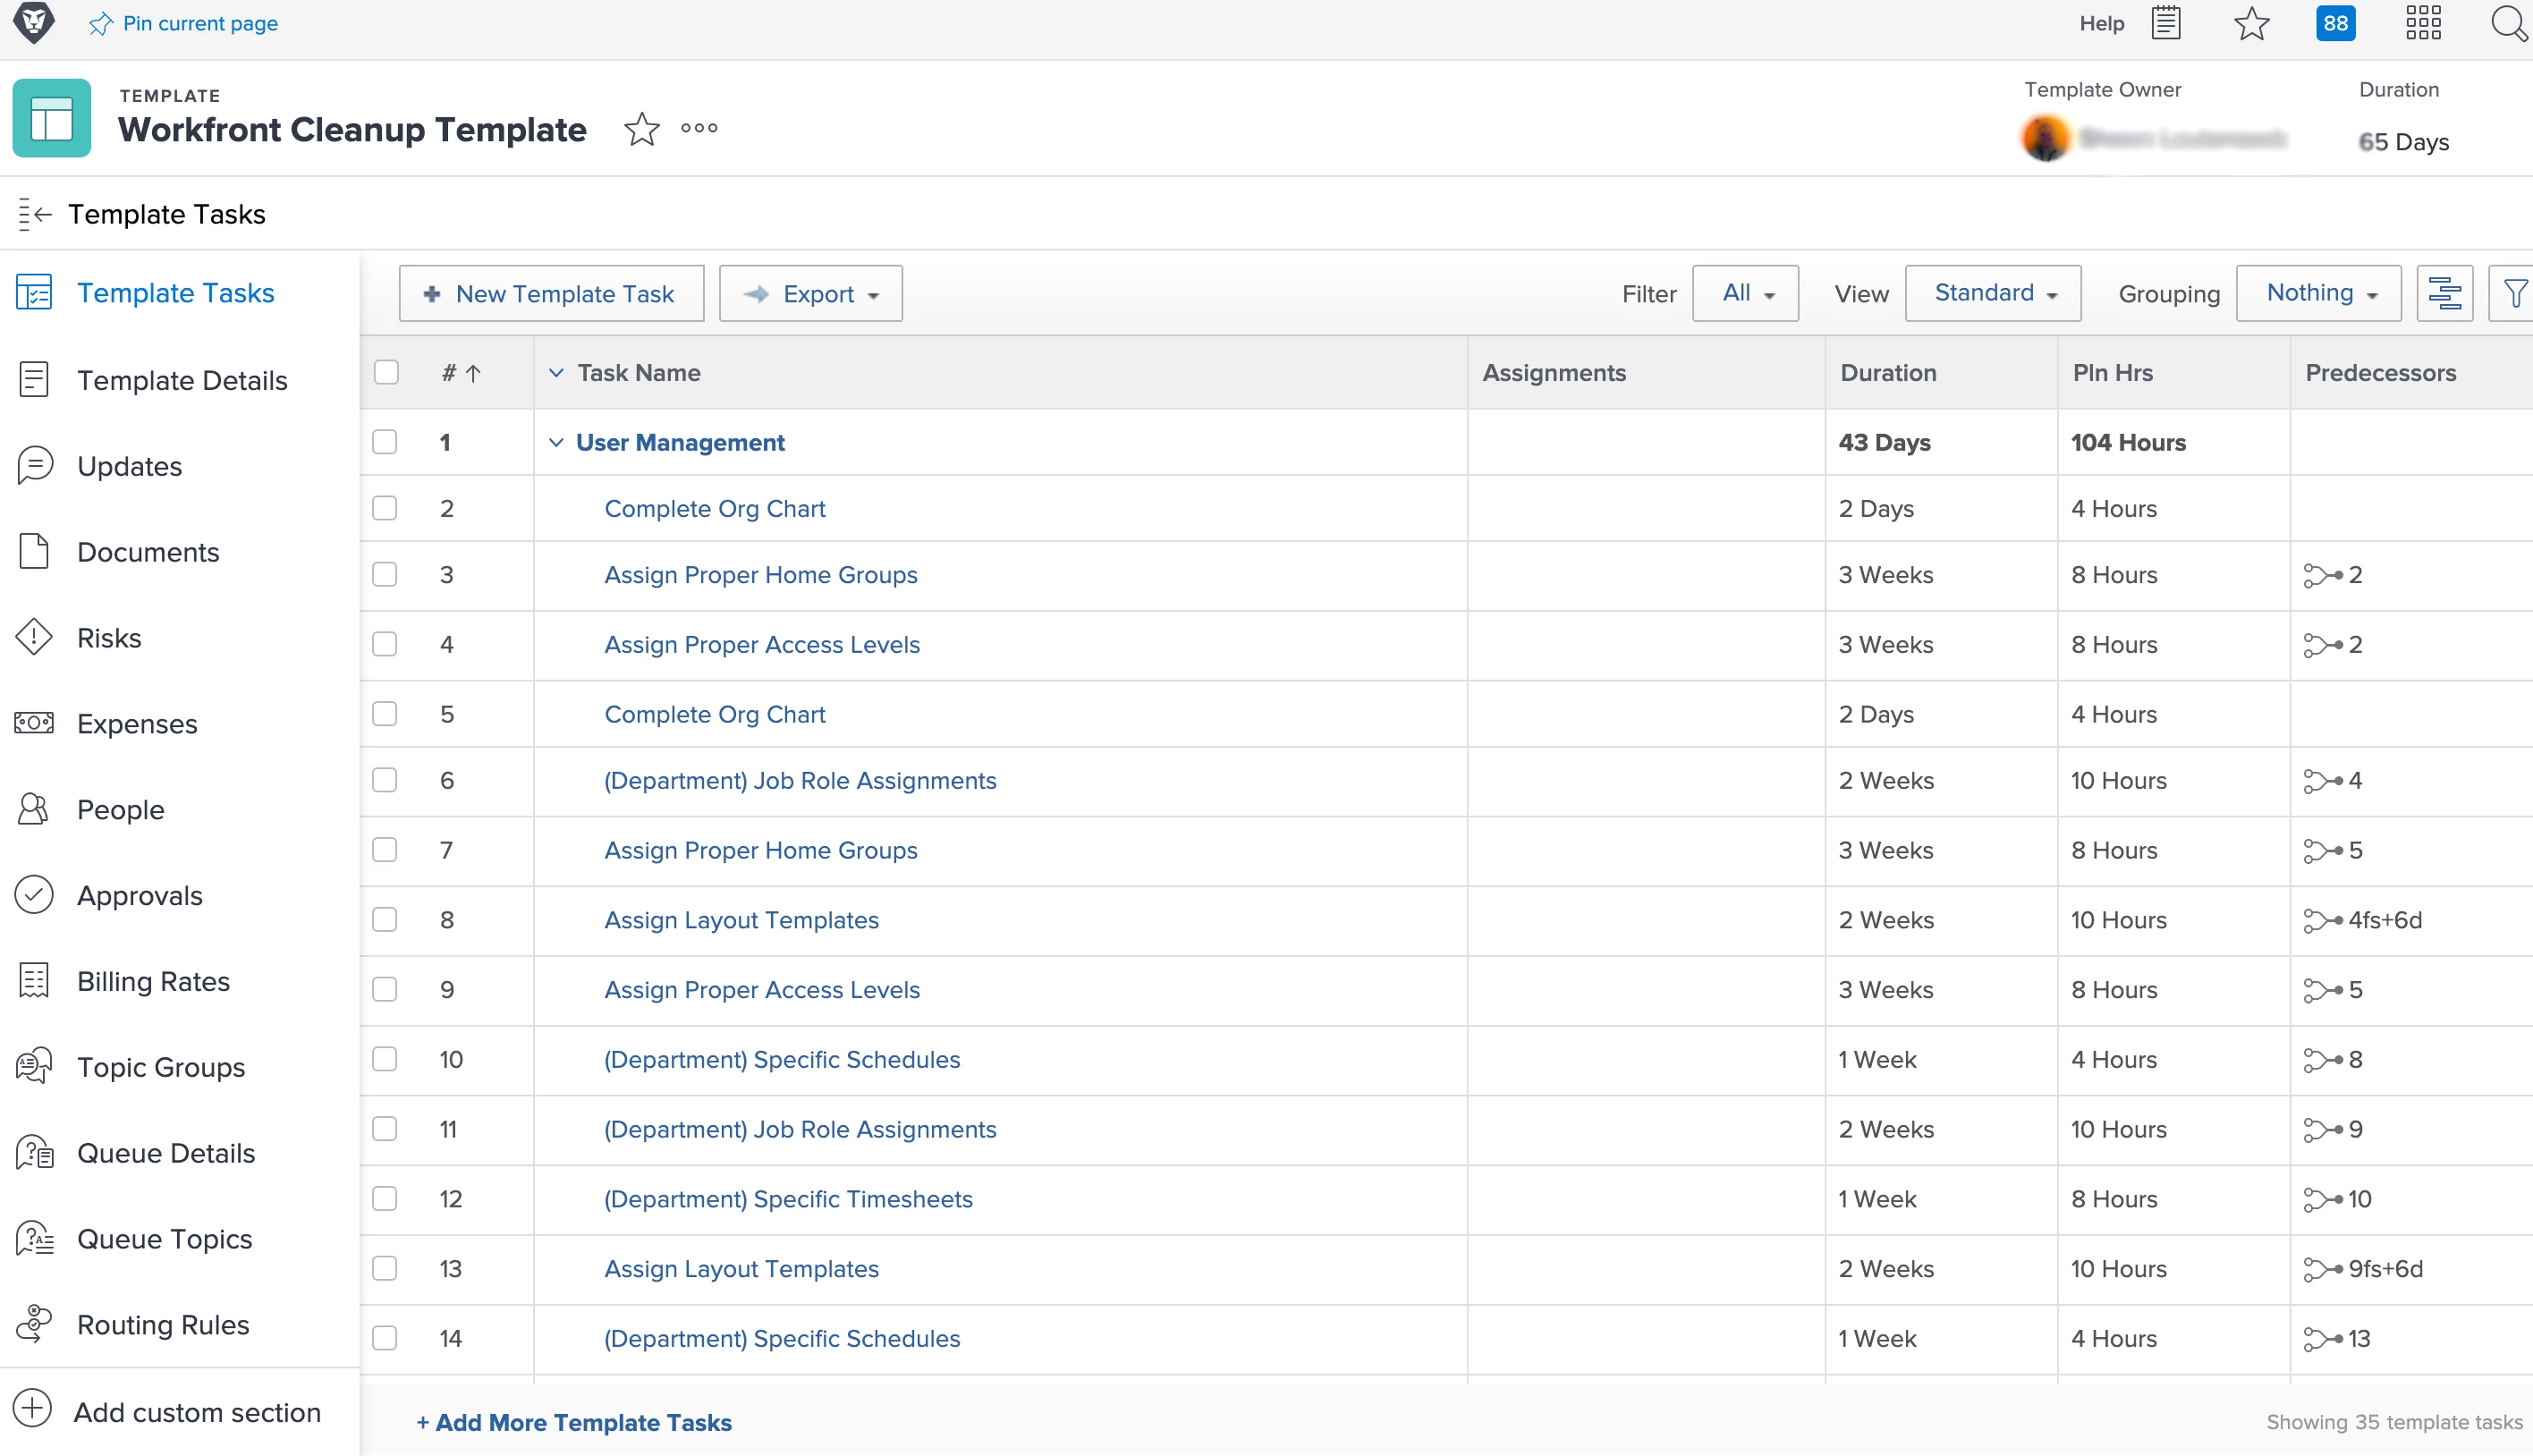Check the select-all header checkbox
The image size is (2533, 1456).
point(386,372)
